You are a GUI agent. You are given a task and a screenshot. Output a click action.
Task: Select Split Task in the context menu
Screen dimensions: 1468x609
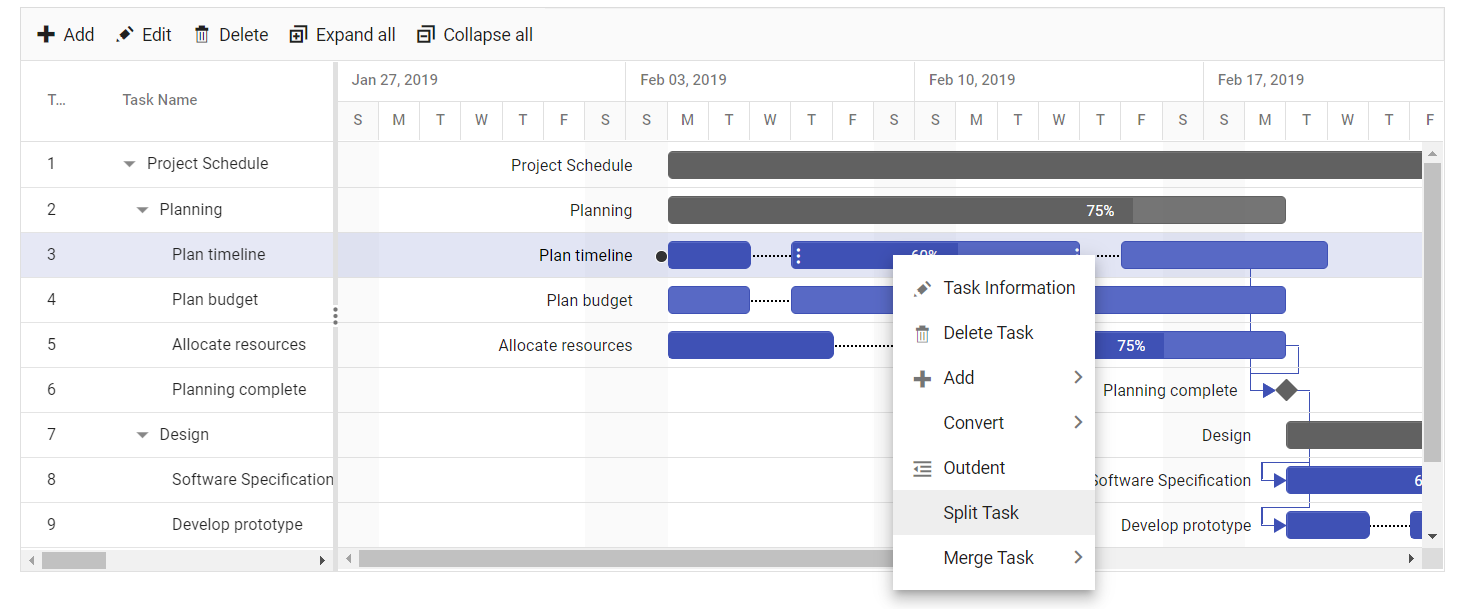(x=994, y=513)
